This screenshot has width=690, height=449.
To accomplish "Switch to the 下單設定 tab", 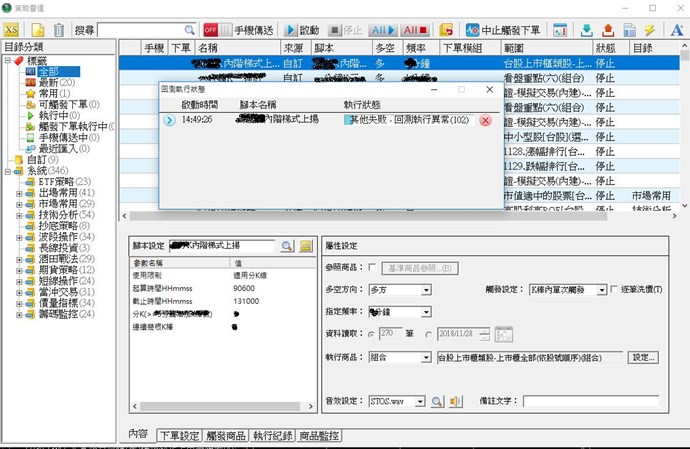I will [x=180, y=435].
